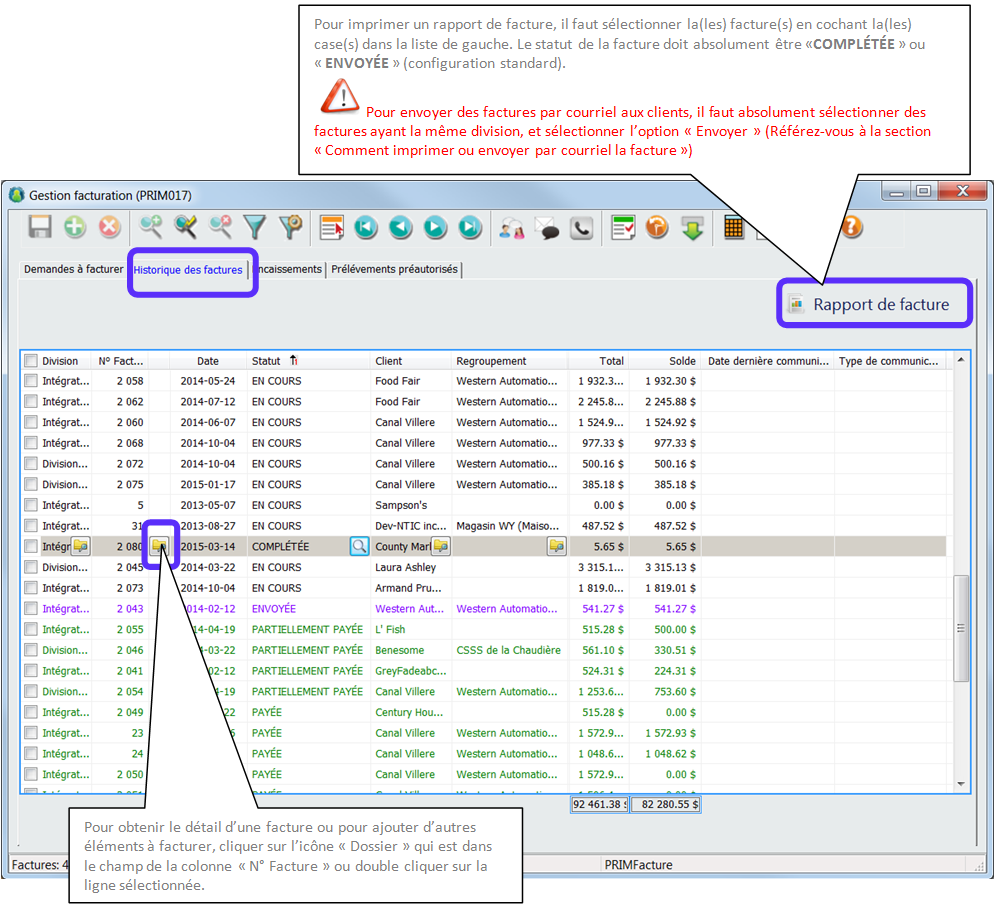This screenshot has width=995, height=907.
Task: Switch to Demandes à facturer tab
Action: (x=73, y=270)
